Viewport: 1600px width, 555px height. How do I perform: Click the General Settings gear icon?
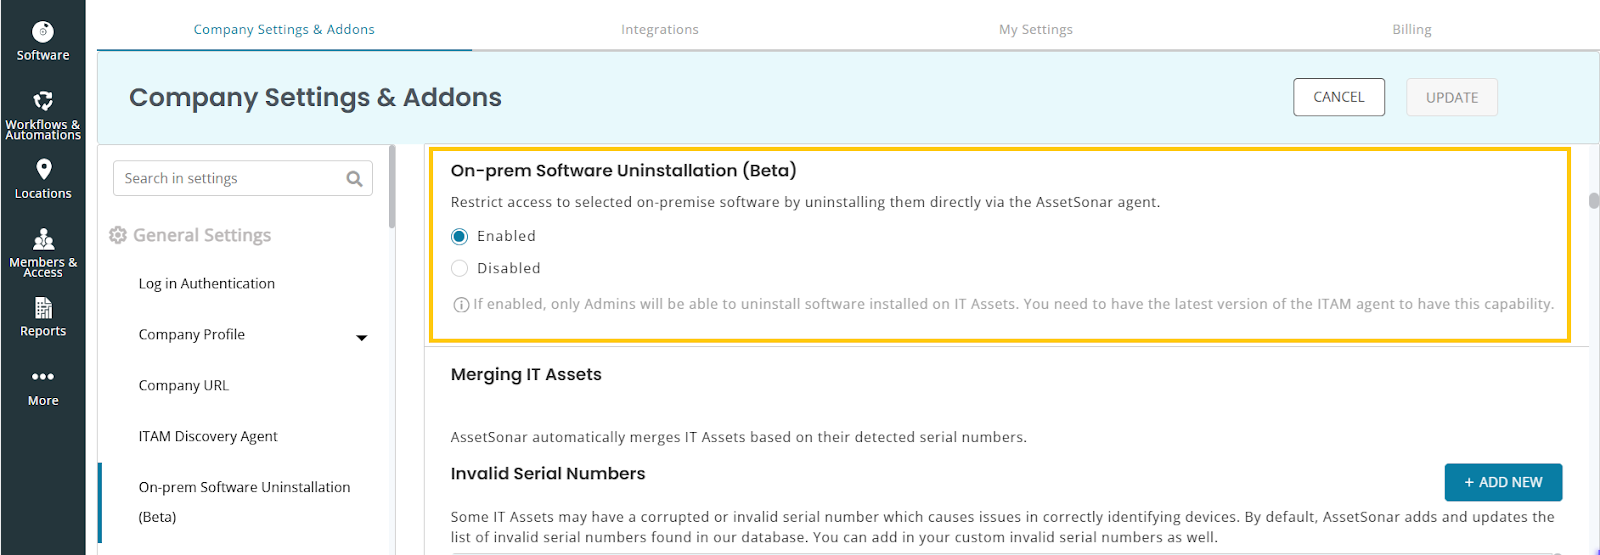click(x=118, y=235)
